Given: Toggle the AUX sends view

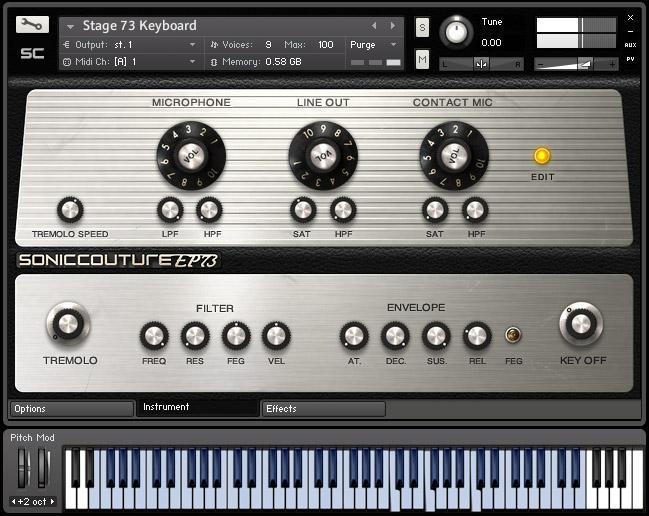Looking at the screenshot, I should (x=630, y=45).
